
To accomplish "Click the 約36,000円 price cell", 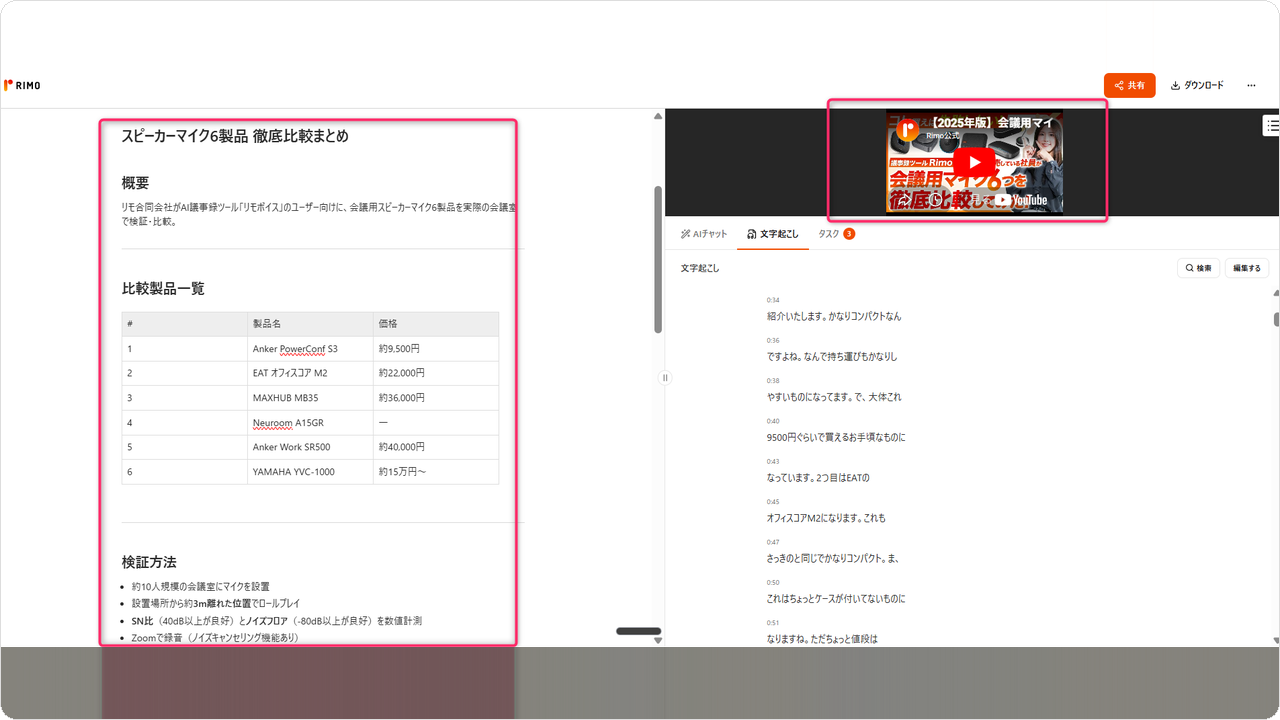I will pyautogui.click(x=436, y=398).
